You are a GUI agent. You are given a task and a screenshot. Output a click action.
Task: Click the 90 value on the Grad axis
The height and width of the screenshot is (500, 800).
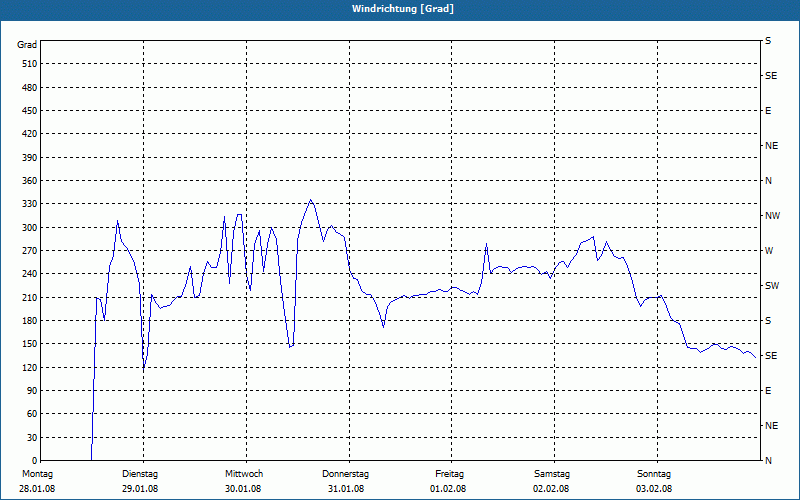click(32, 390)
